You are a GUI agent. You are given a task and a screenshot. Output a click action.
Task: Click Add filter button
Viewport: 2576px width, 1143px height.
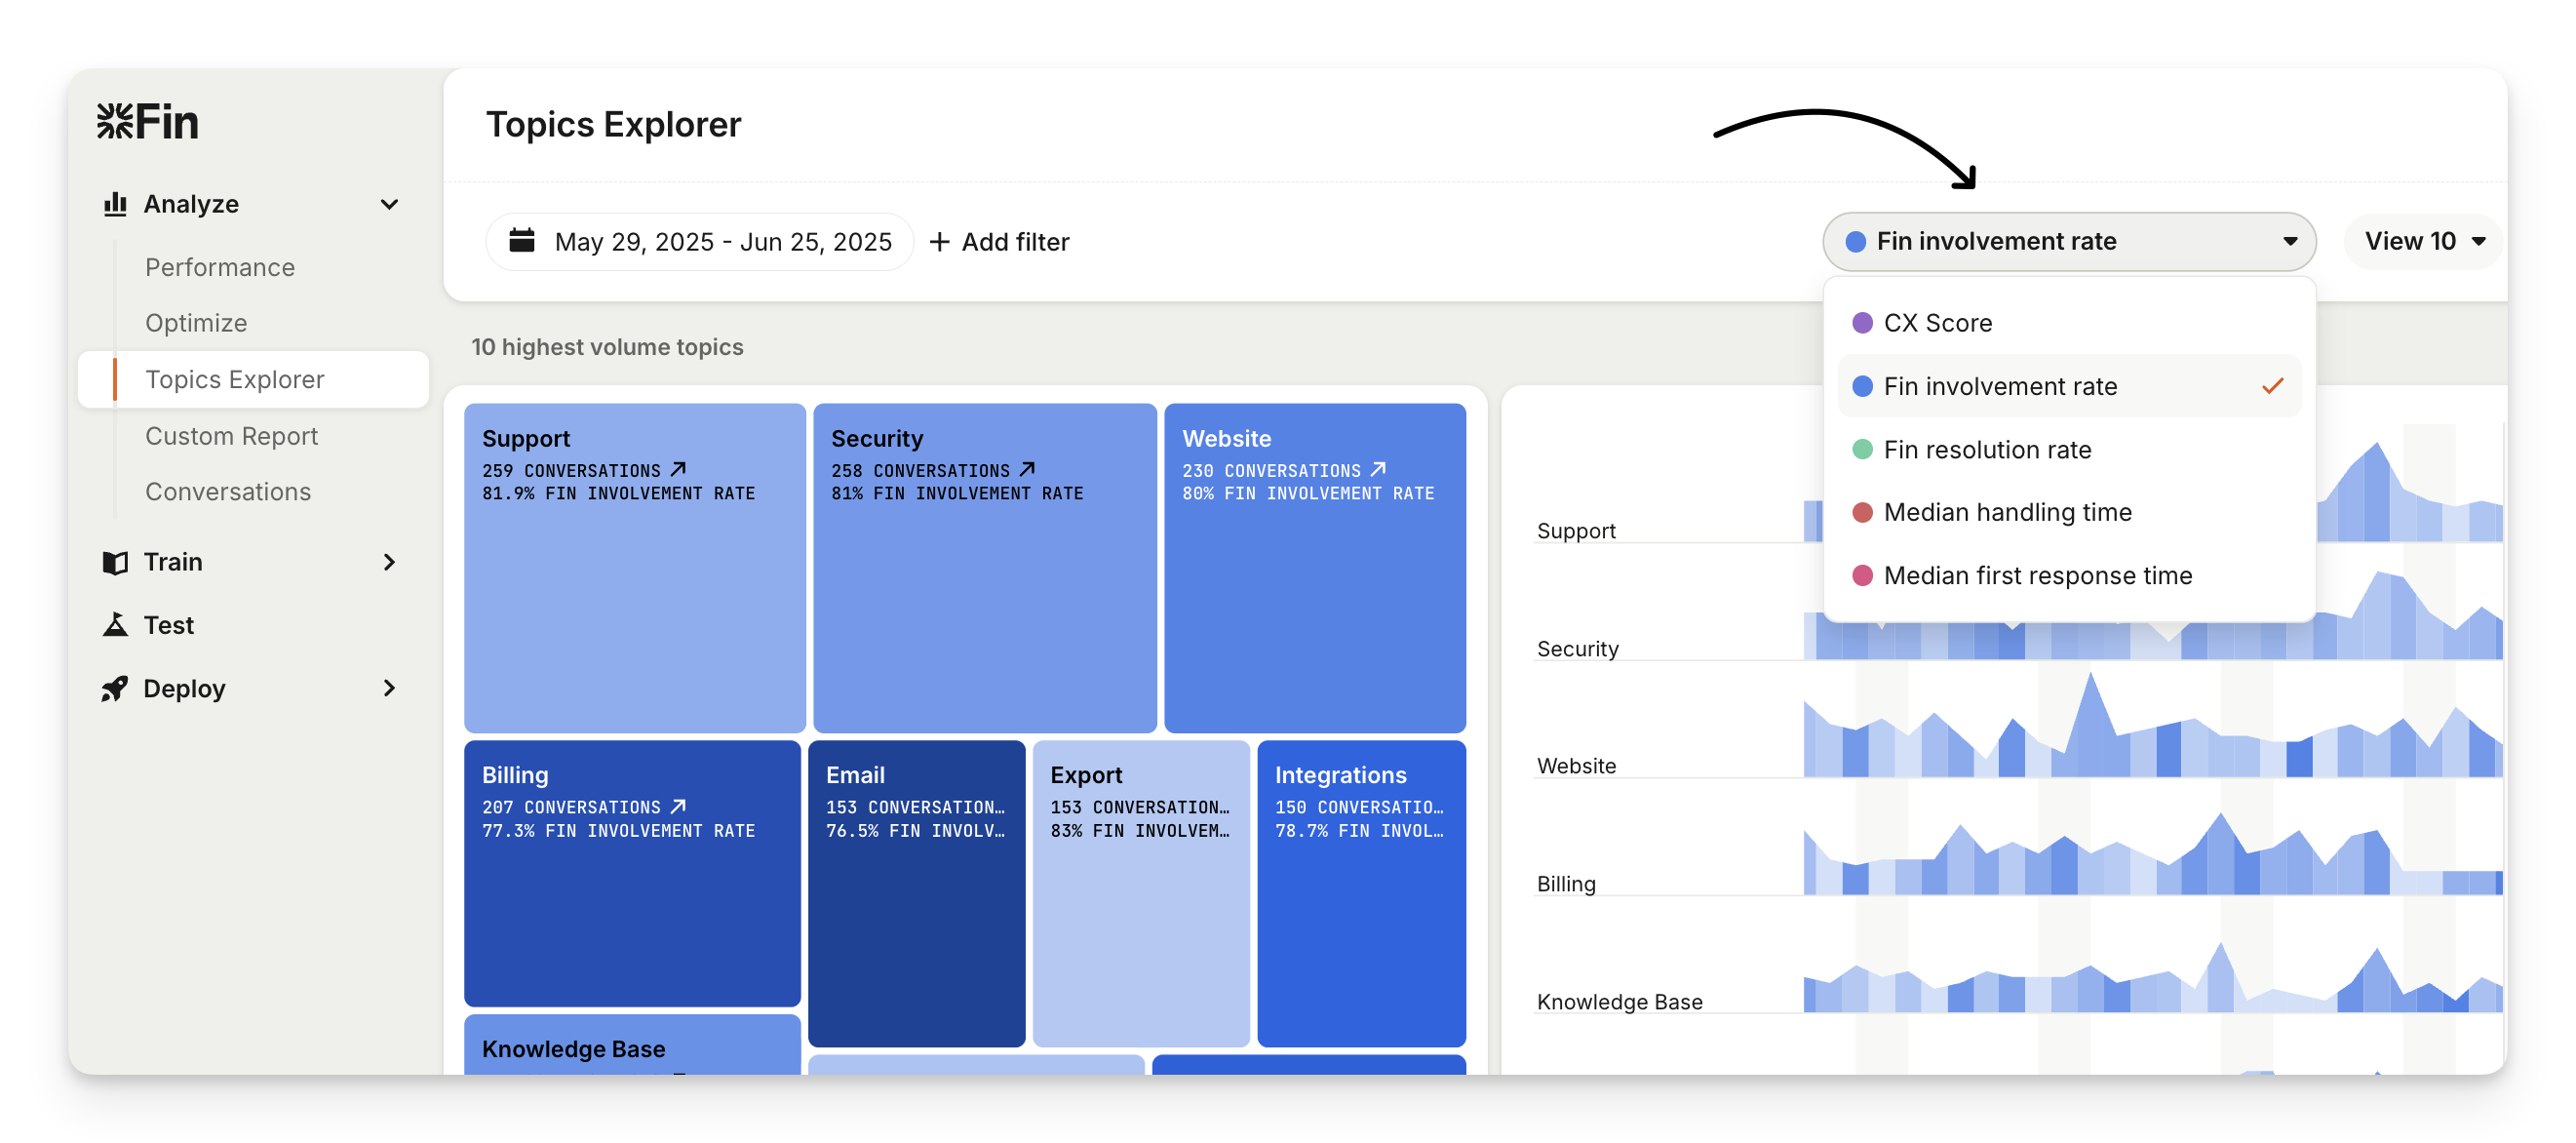point(999,242)
